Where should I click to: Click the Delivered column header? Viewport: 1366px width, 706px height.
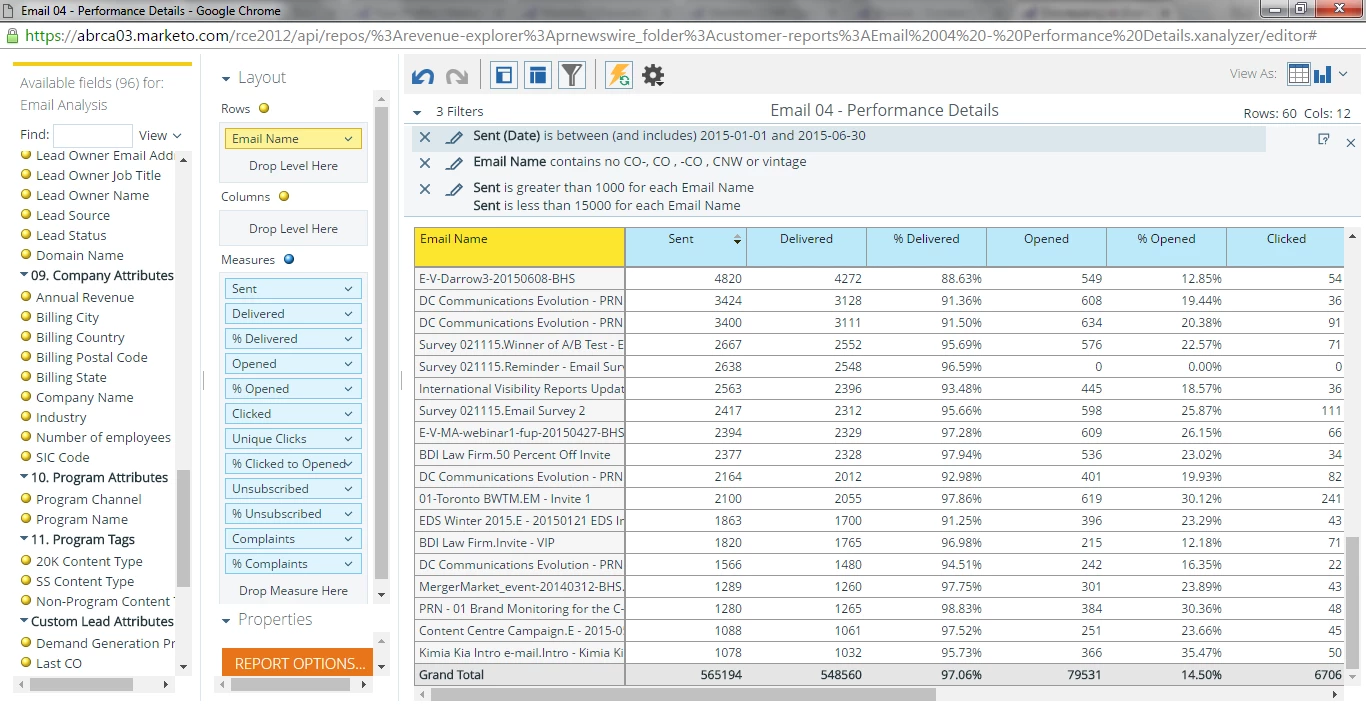[806, 246]
